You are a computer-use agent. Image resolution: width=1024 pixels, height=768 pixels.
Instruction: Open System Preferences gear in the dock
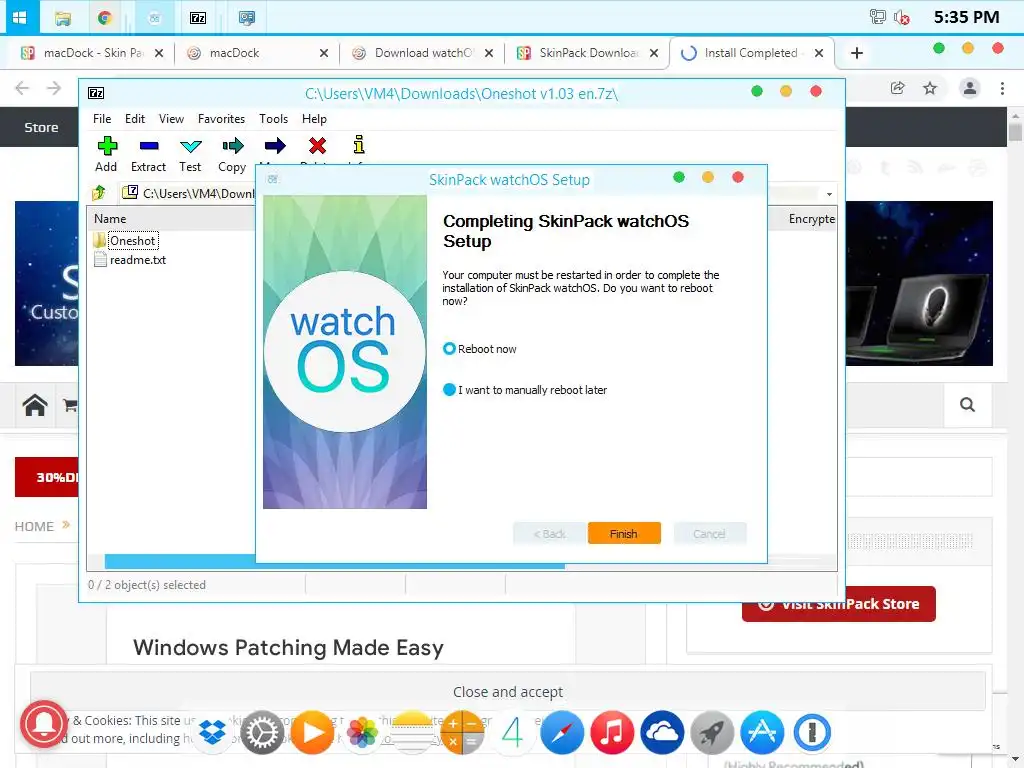pos(262,732)
